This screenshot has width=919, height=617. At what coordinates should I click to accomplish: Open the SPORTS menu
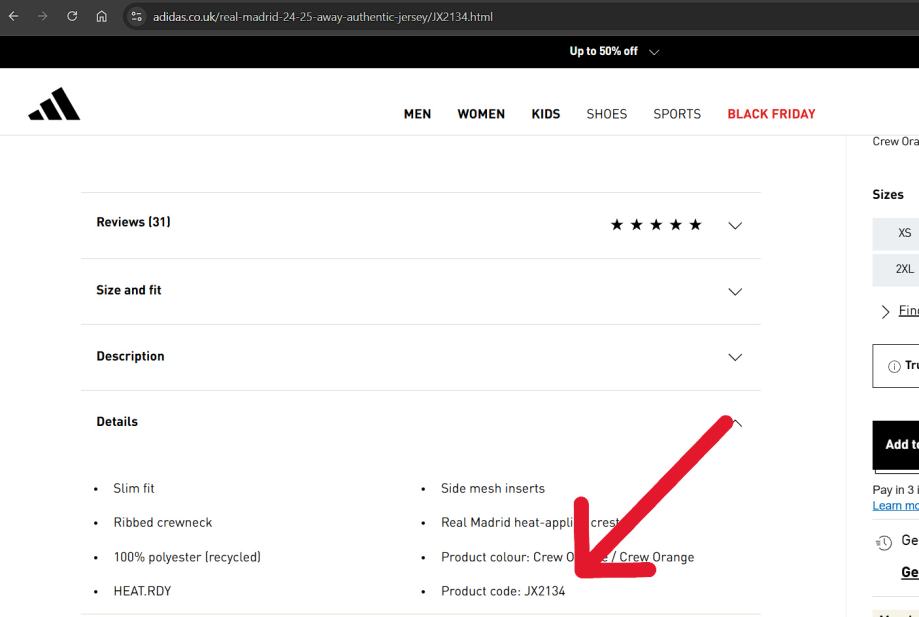coord(677,114)
